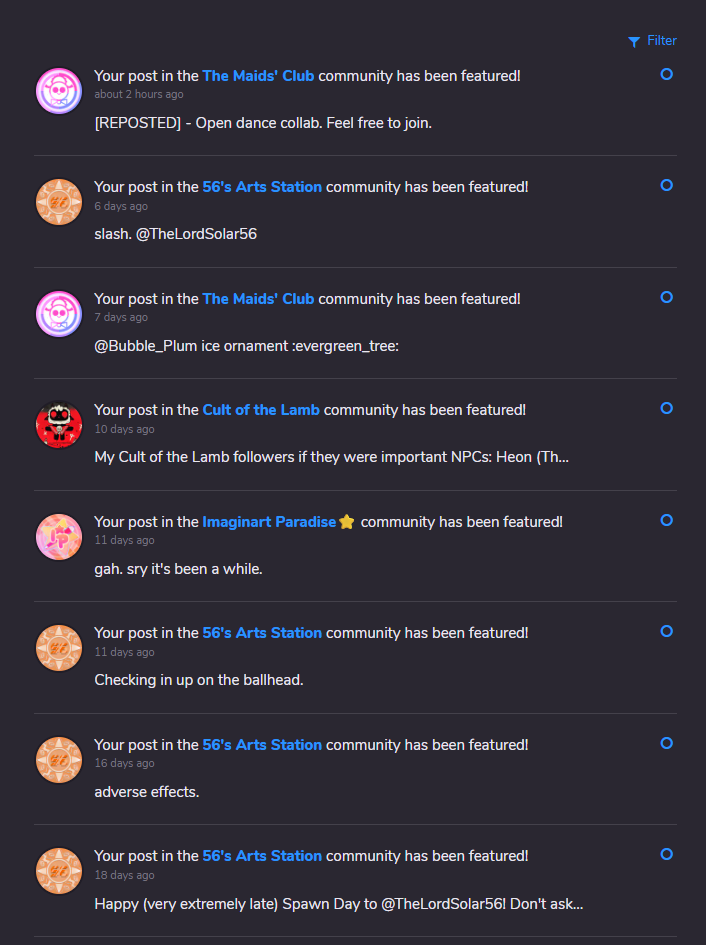Open the Cult of the Lamb community link

(261, 410)
